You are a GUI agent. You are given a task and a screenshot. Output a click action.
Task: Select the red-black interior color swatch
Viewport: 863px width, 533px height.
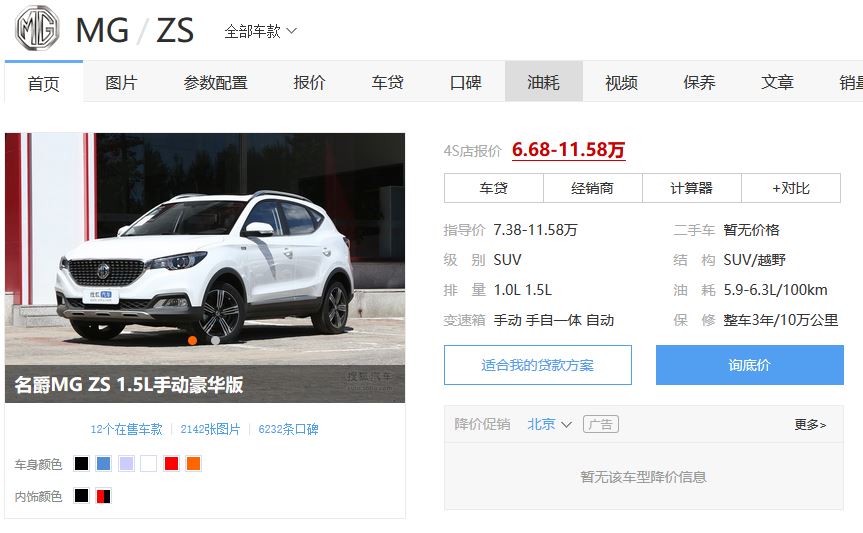click(x=103, y=496)
